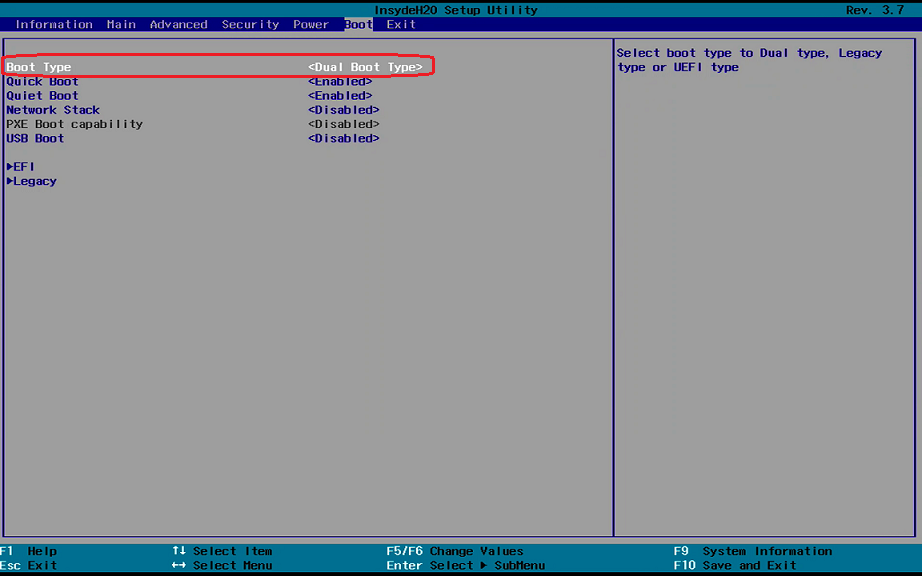
Task: Toggle the Quick Boot <Enabled> value
Action: 340,82
